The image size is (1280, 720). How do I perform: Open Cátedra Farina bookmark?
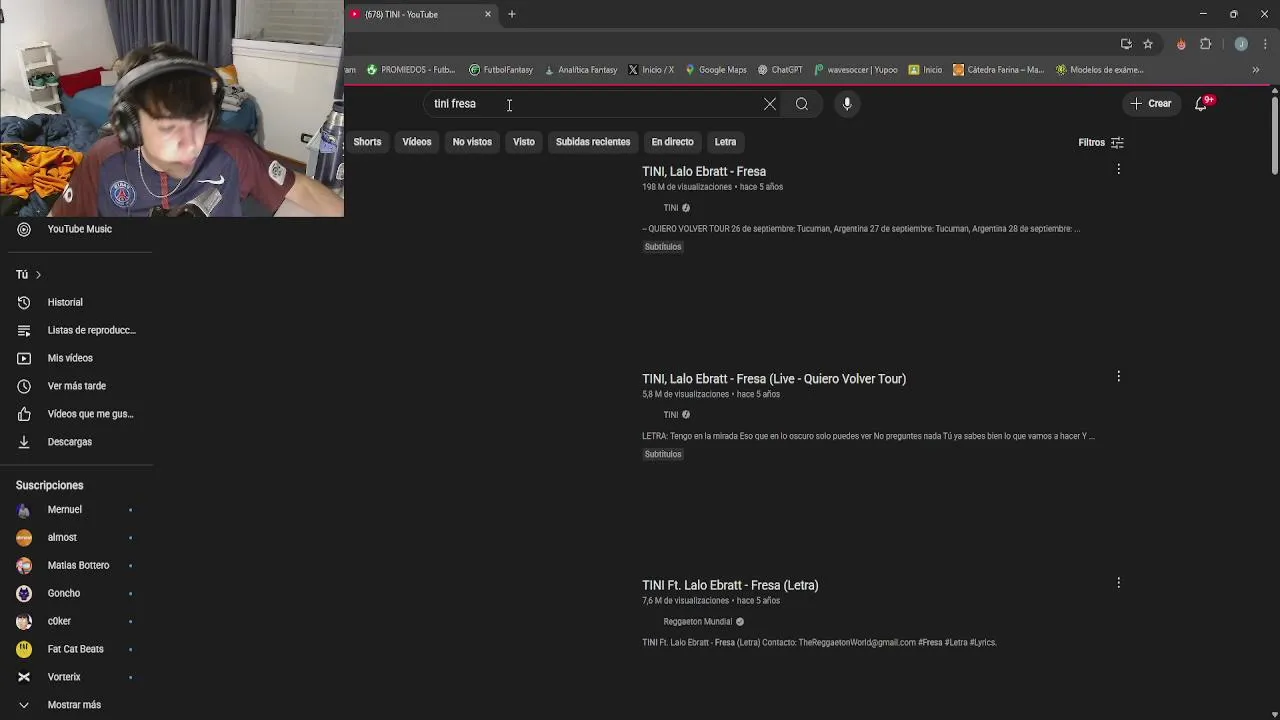[x=998, y=70]
